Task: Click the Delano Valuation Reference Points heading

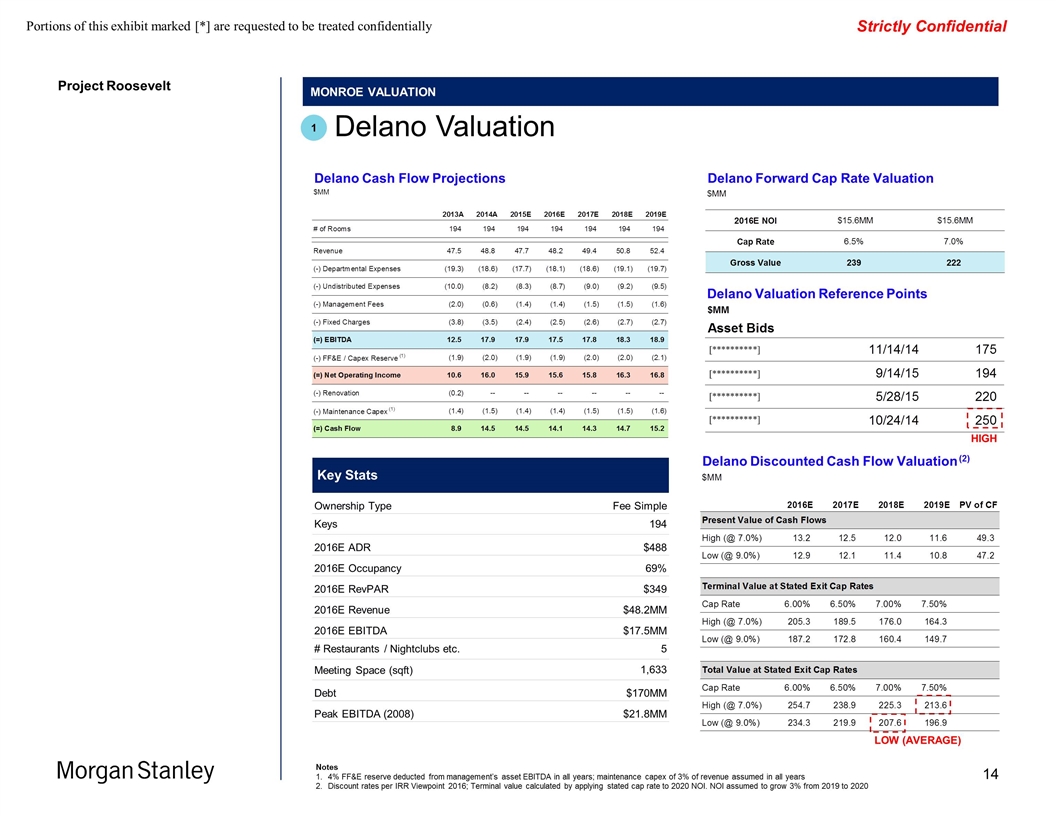Action: (x=816, y=293)
